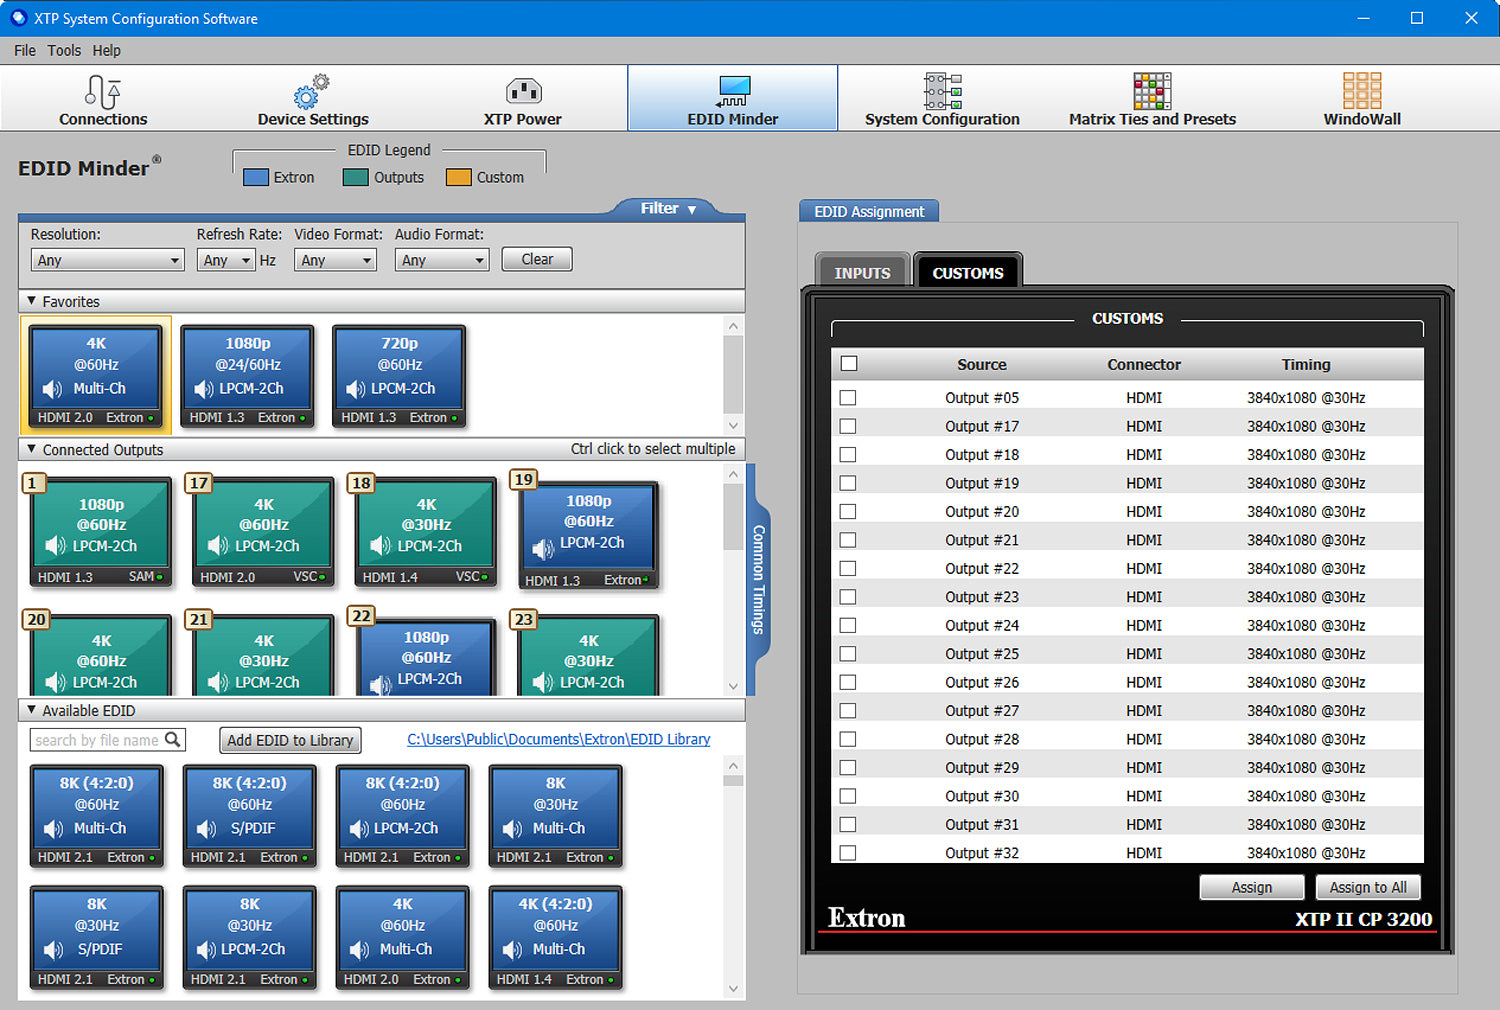
Task: Switch to the INPUTS tab
Action: tap(862, 272)
